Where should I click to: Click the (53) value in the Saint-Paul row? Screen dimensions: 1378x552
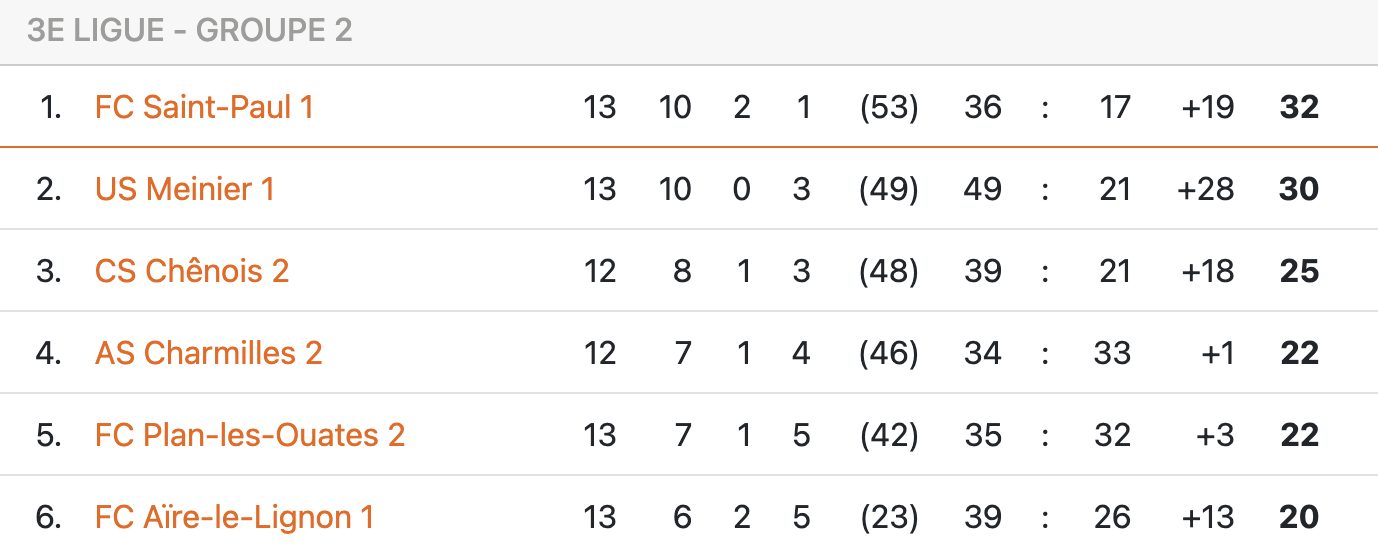pyautogui.click(x=889, y=107)
